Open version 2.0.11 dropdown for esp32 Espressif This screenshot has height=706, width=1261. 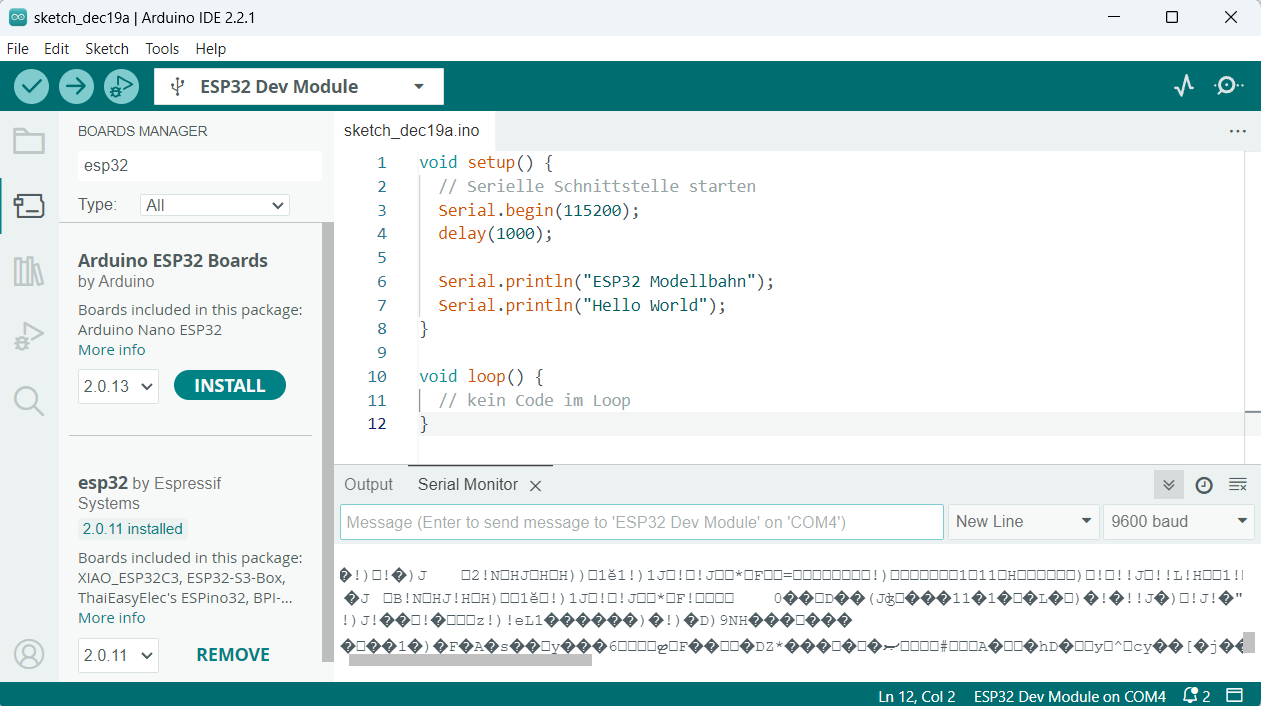pos(118,655)
